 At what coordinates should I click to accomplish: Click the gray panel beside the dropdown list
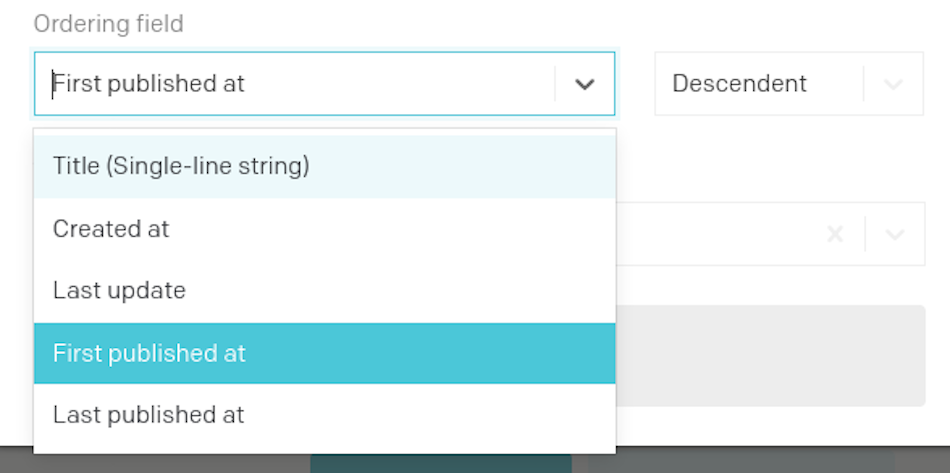click(771, 356)
